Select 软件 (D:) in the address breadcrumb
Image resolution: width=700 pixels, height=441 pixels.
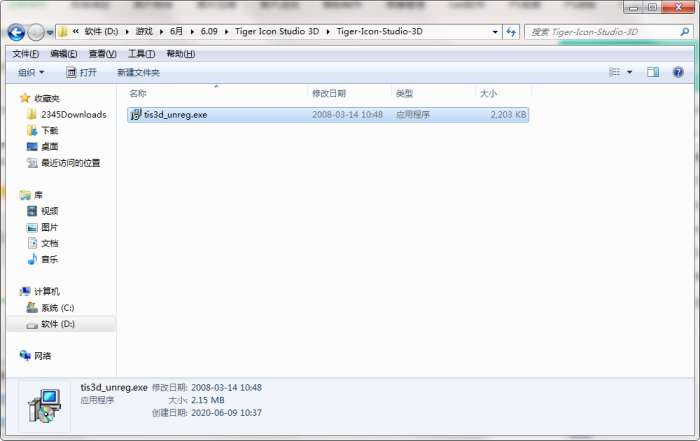pyautogui.click(x=101, y=31)
